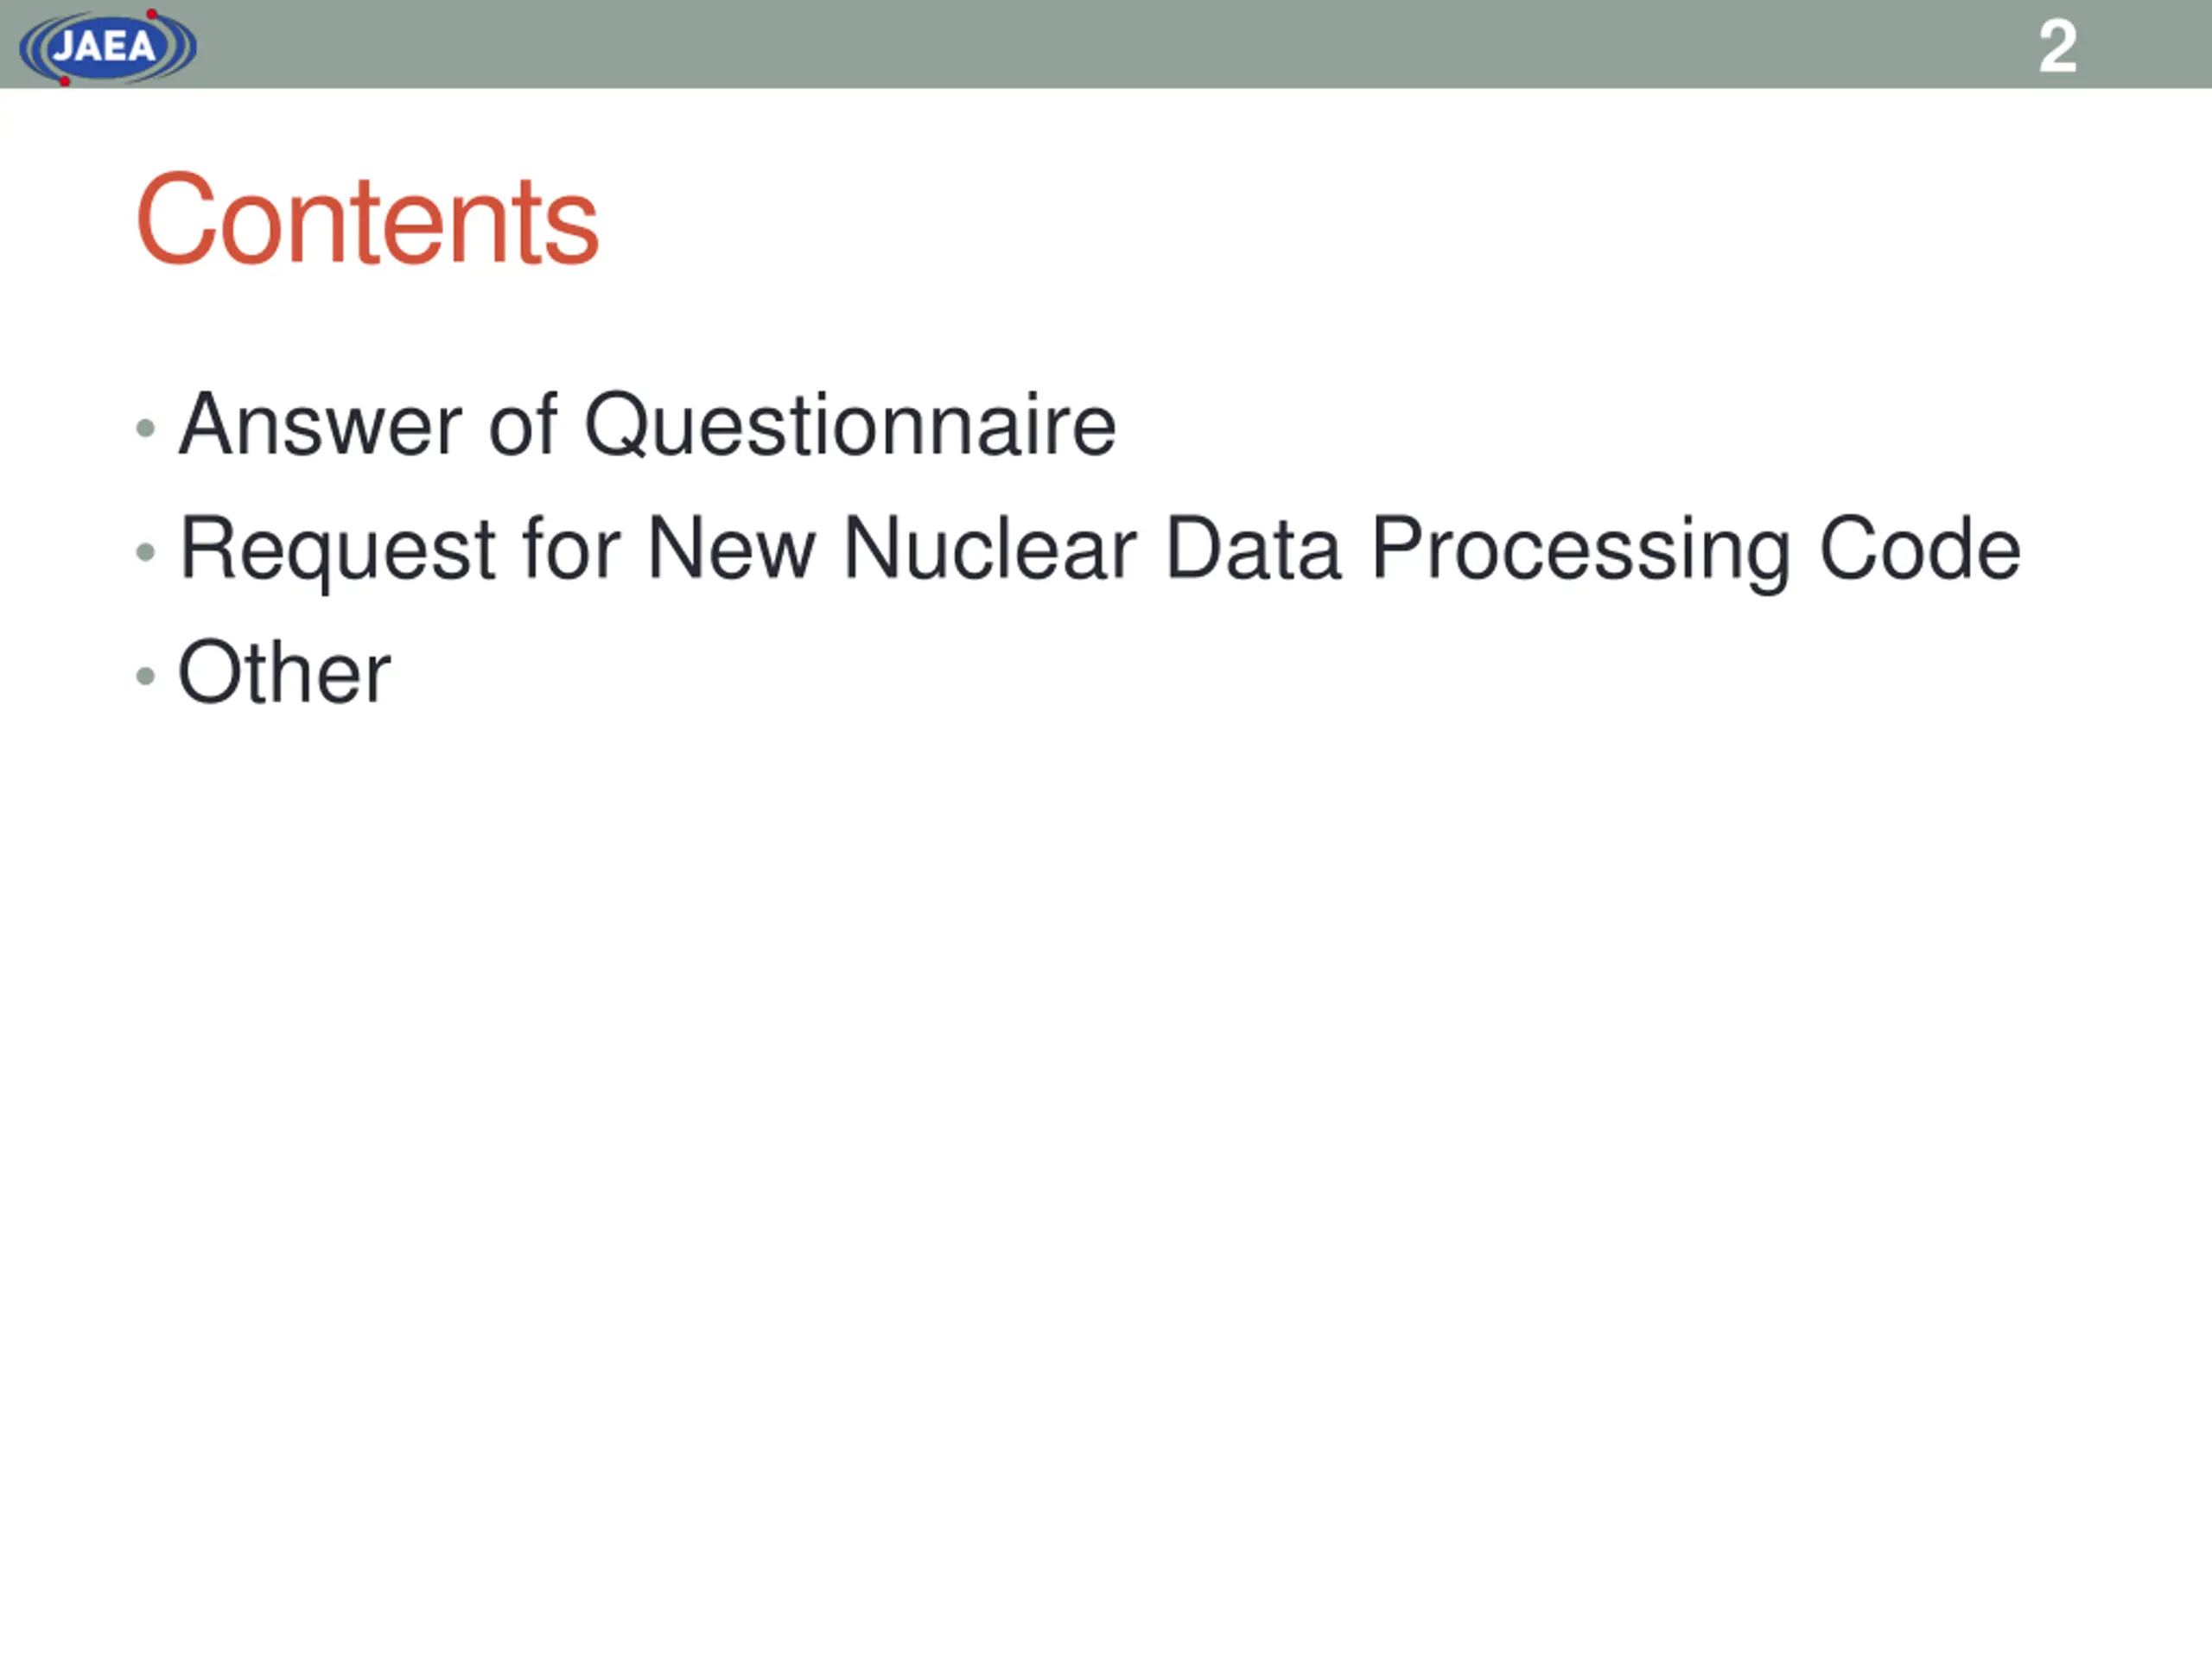Click the red dot below the JAEA logo
This screenshot has width=2212, height=1659.
coord(65,81)
